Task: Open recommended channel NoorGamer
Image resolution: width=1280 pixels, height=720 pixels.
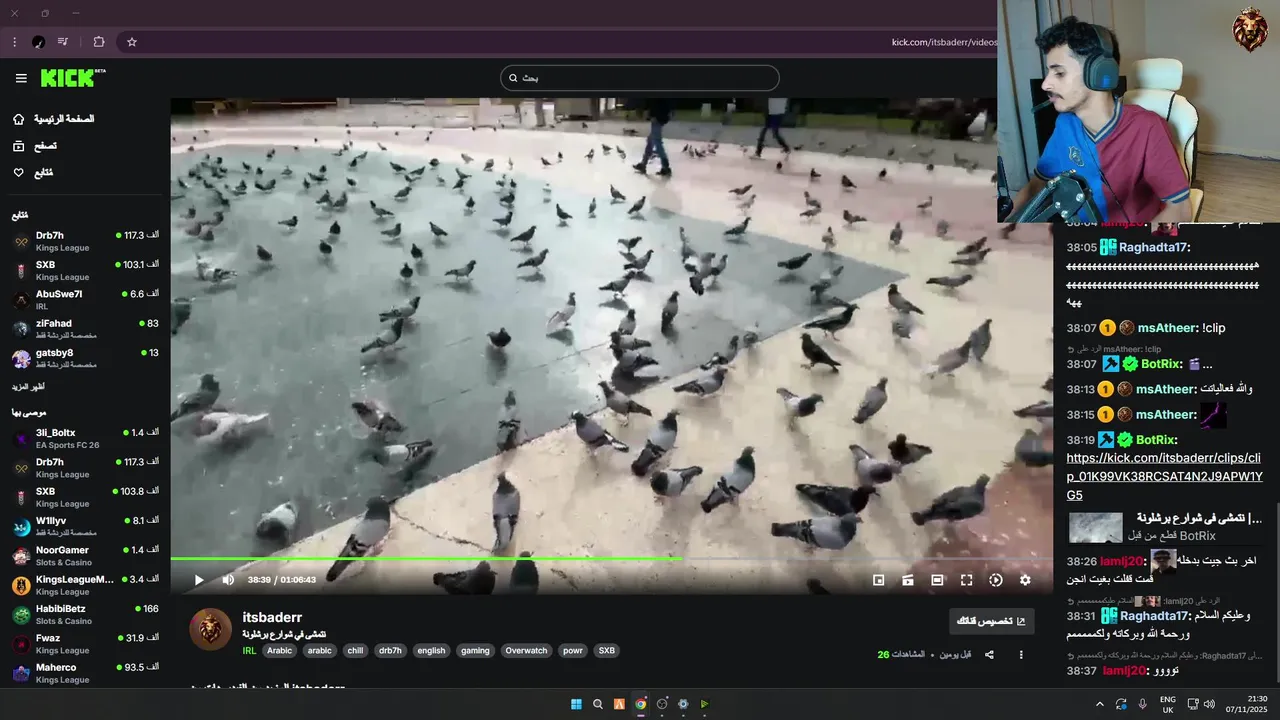Action: 85,555
